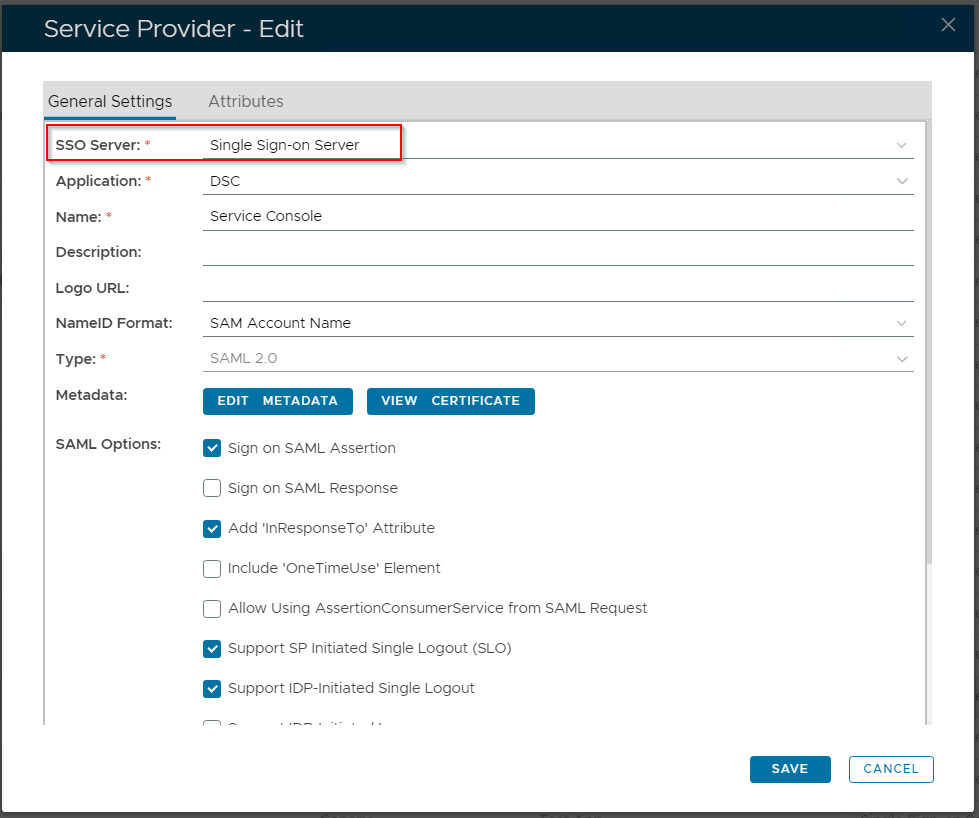979x818 pixels.
Task: Select the General Settings tab
Action: 110,101
